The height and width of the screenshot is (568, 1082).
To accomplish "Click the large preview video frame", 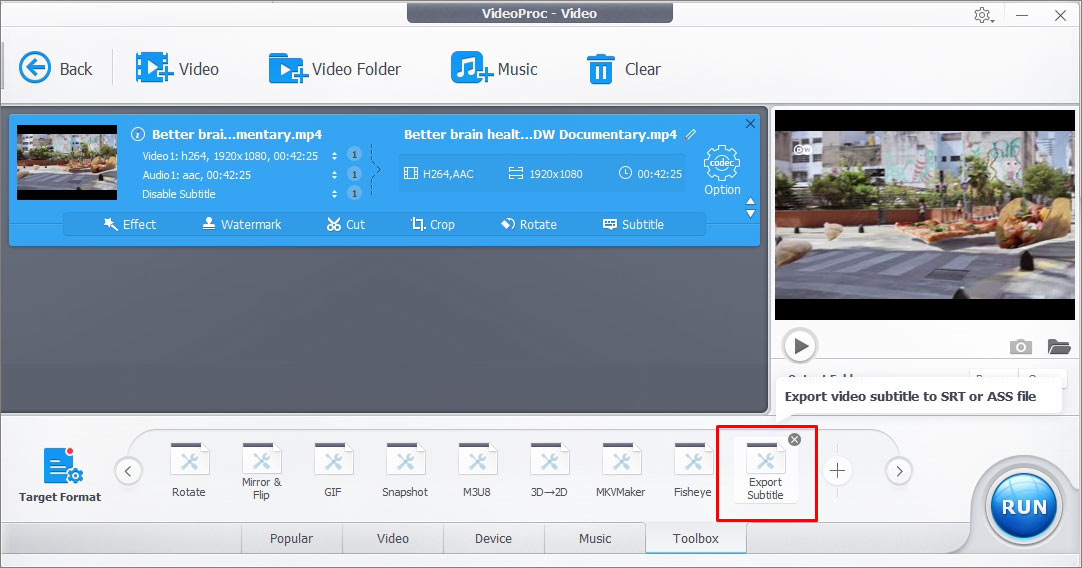I will click(925, 215).
